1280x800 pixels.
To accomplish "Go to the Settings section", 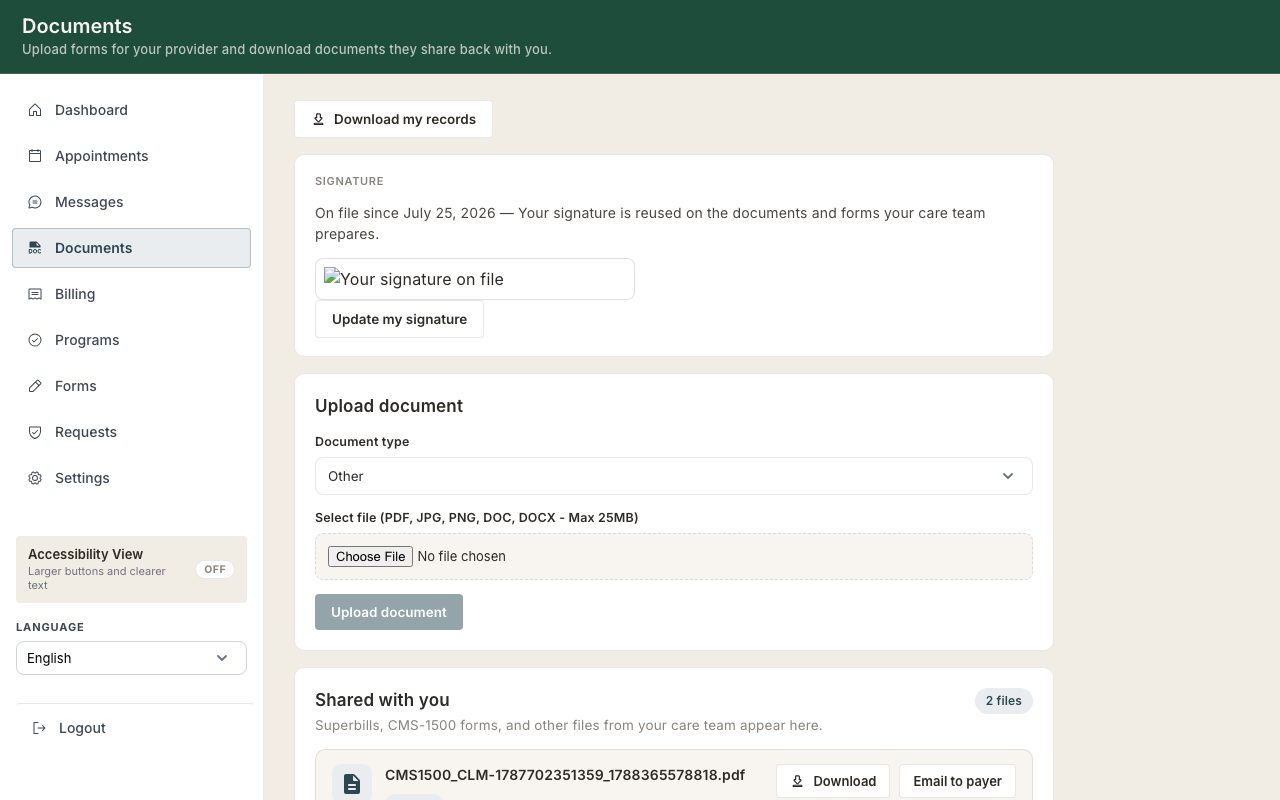I will pyautogui.click(x=131, y=478).
